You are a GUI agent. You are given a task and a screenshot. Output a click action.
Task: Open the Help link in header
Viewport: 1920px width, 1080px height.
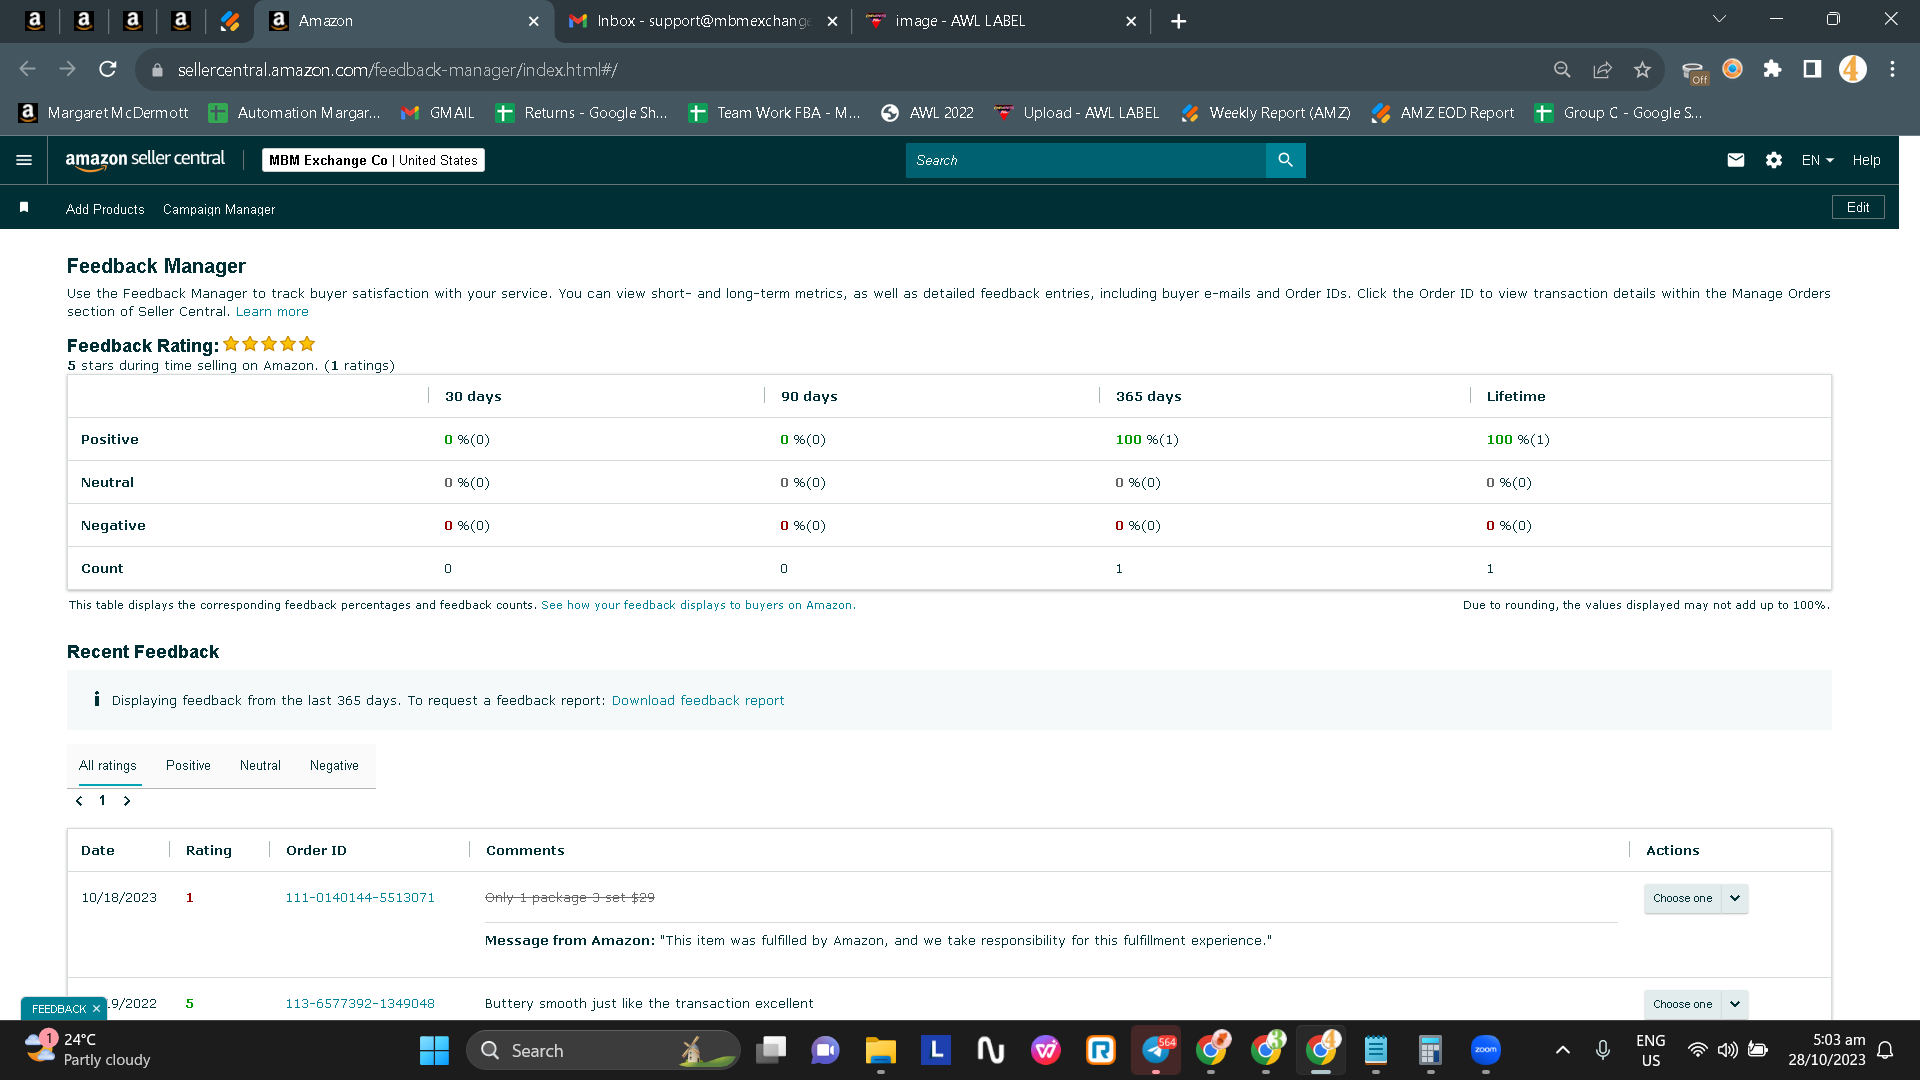pos(1866,160)
